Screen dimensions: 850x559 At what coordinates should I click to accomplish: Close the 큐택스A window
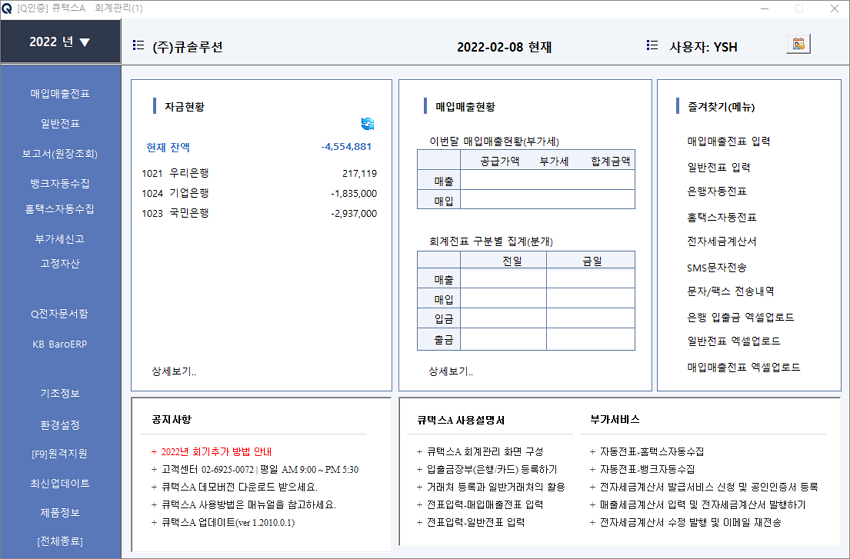pyautogui.click(x=834, y=9)
